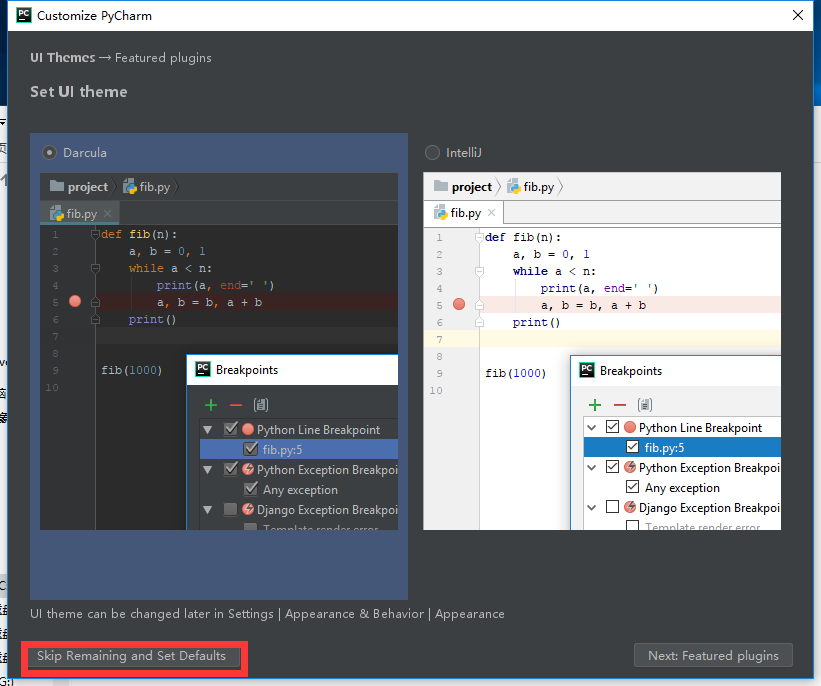Viewport: 821px width, 686px height.
Task: Close the fib.py tab in Darcula preview
Action: 107,213
